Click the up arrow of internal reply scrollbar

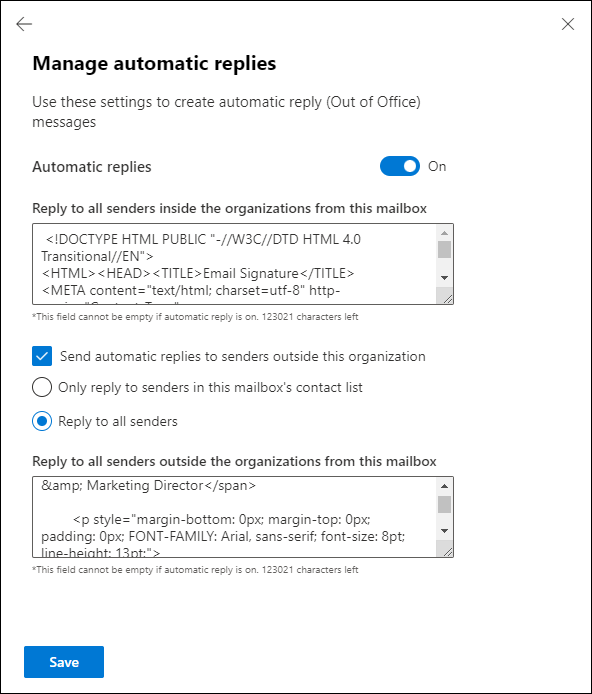pyautogui.click(x=445, y=233)
